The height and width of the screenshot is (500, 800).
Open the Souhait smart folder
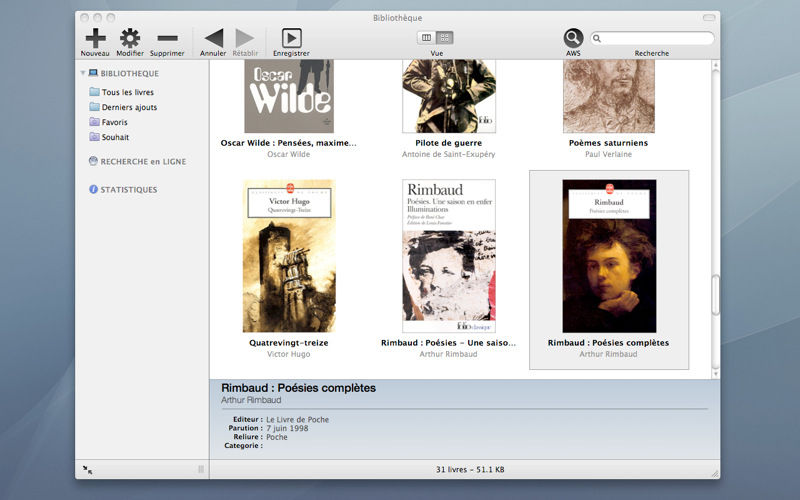(109, 137)
